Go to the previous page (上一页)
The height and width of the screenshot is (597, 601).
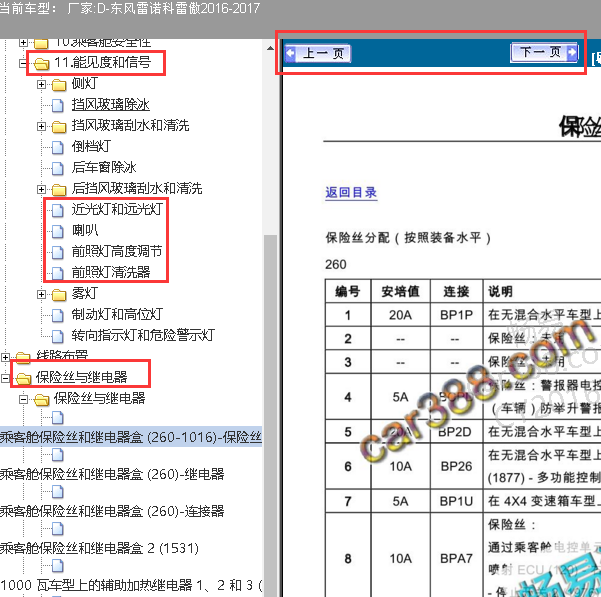click(x=318, y=53)
